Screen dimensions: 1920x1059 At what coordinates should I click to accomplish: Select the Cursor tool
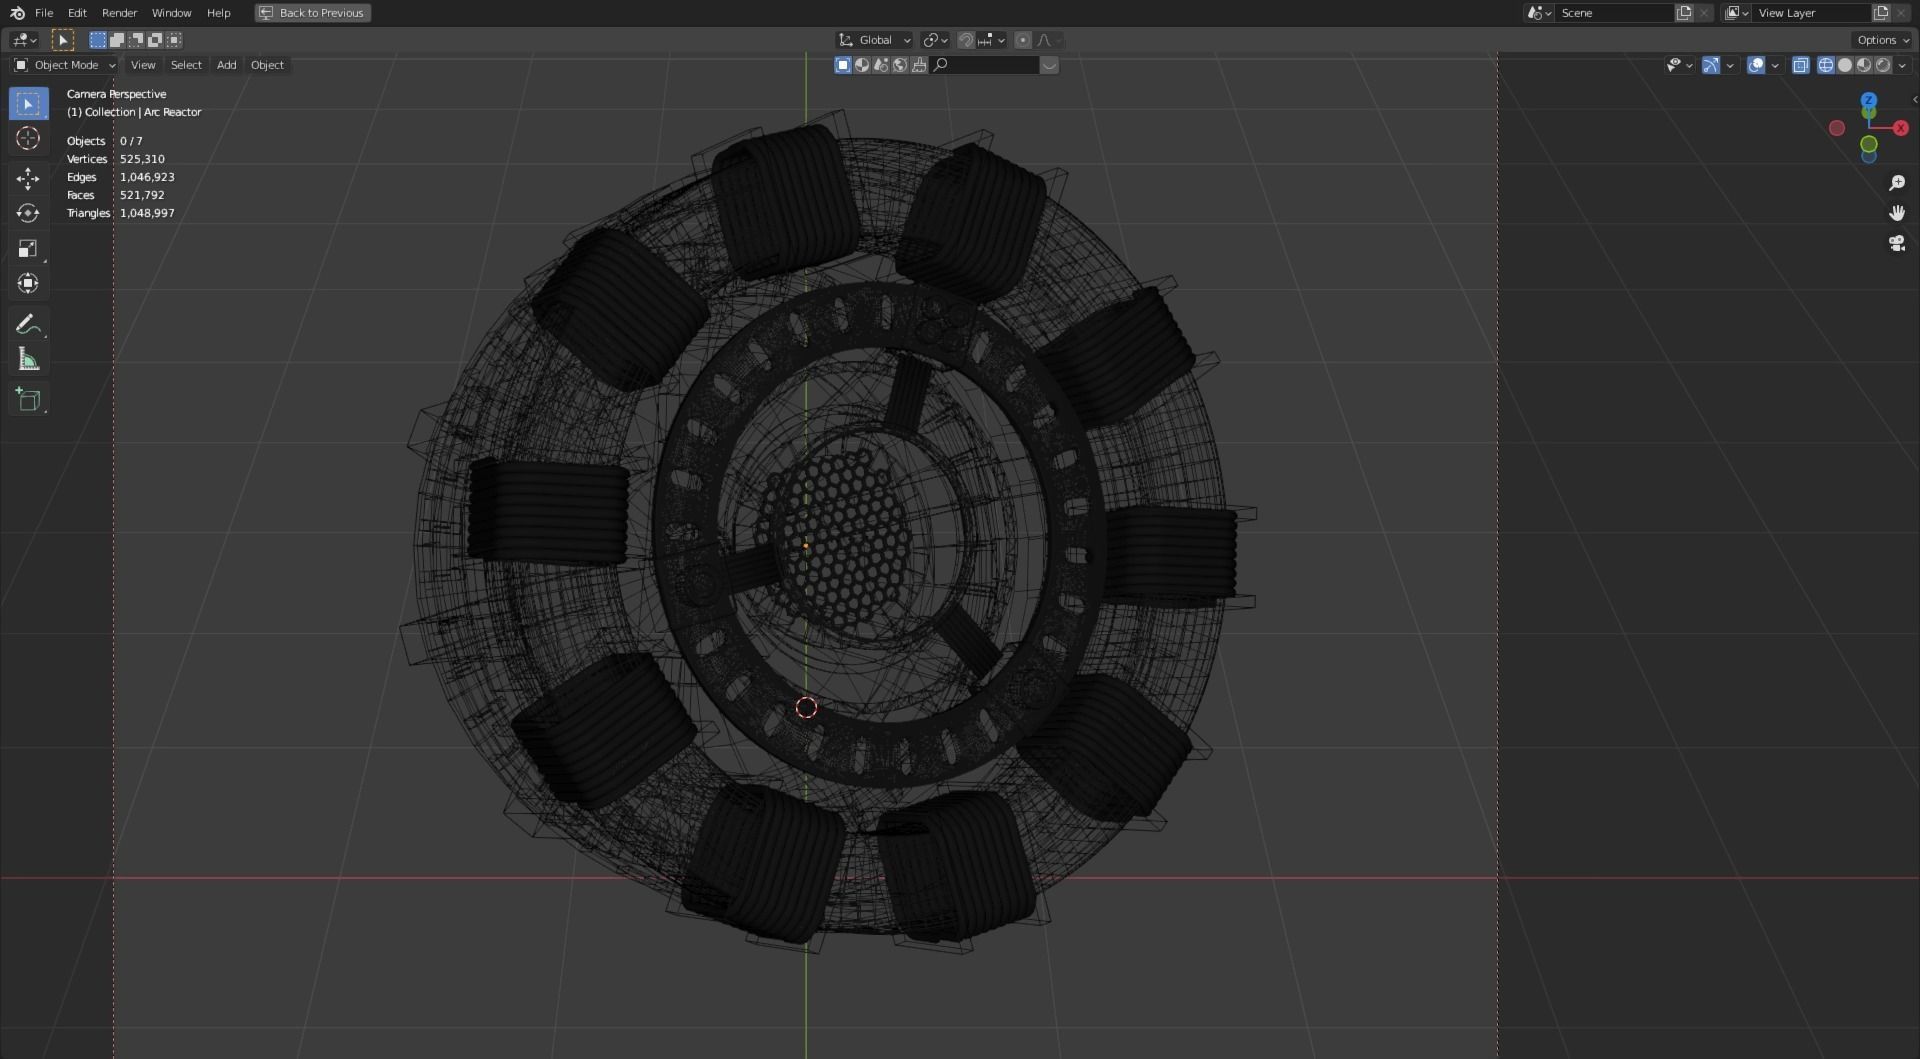point(28,139)
